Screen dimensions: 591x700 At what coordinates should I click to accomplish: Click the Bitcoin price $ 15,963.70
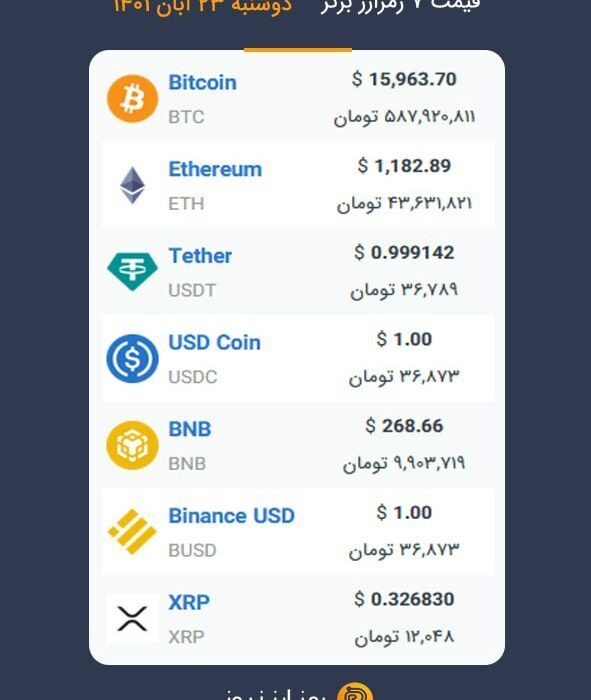pyautogui.click(x=404, y=79)
